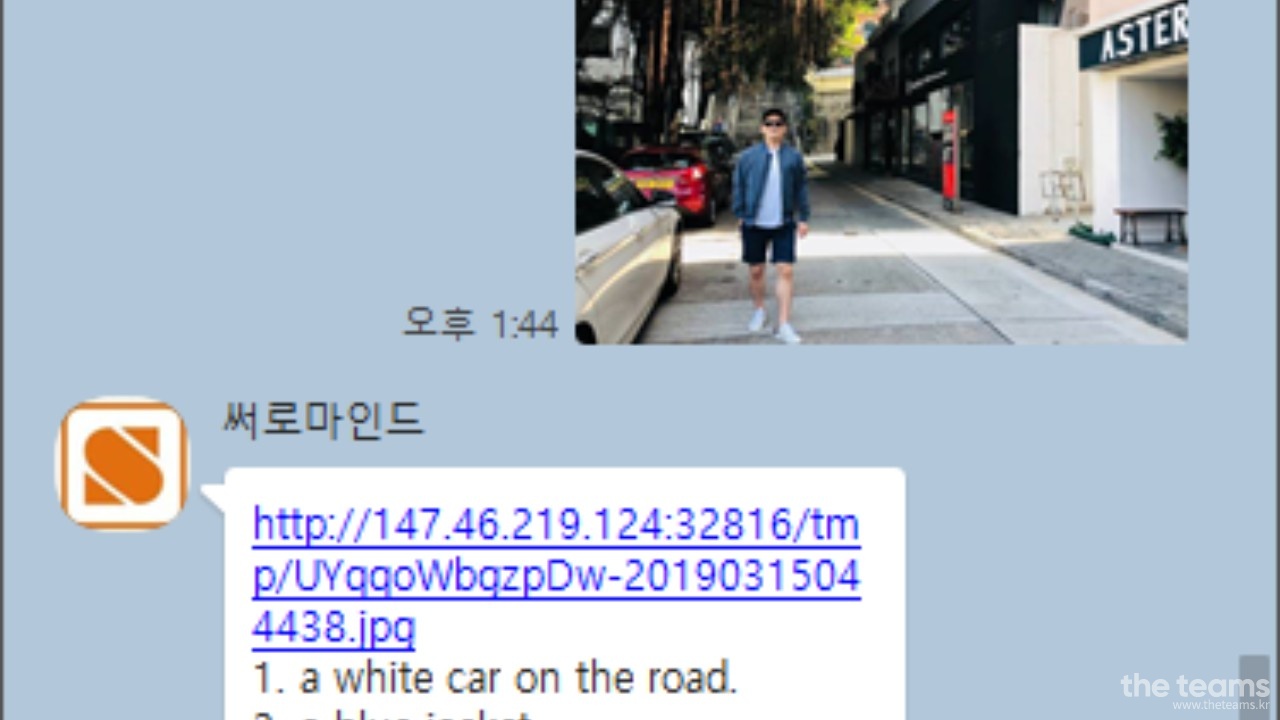Click the partially visible second caption line
The width and height of the screenshot is (1280, 720).
pyautogui.click(x=390, y=714)
